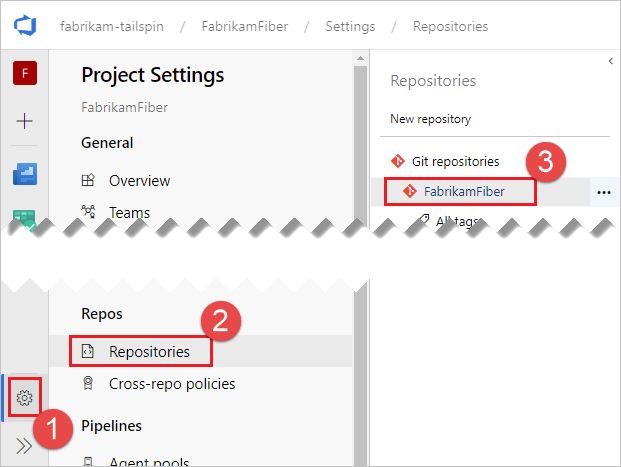
Task: Click the Overview icon under General
Action: tap(88, 181)
